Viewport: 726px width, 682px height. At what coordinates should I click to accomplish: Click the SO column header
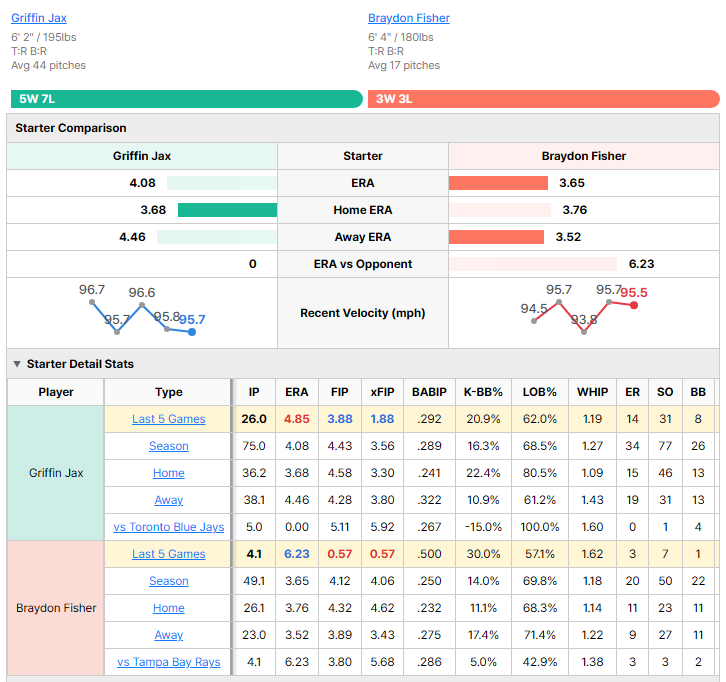(665, 392)
